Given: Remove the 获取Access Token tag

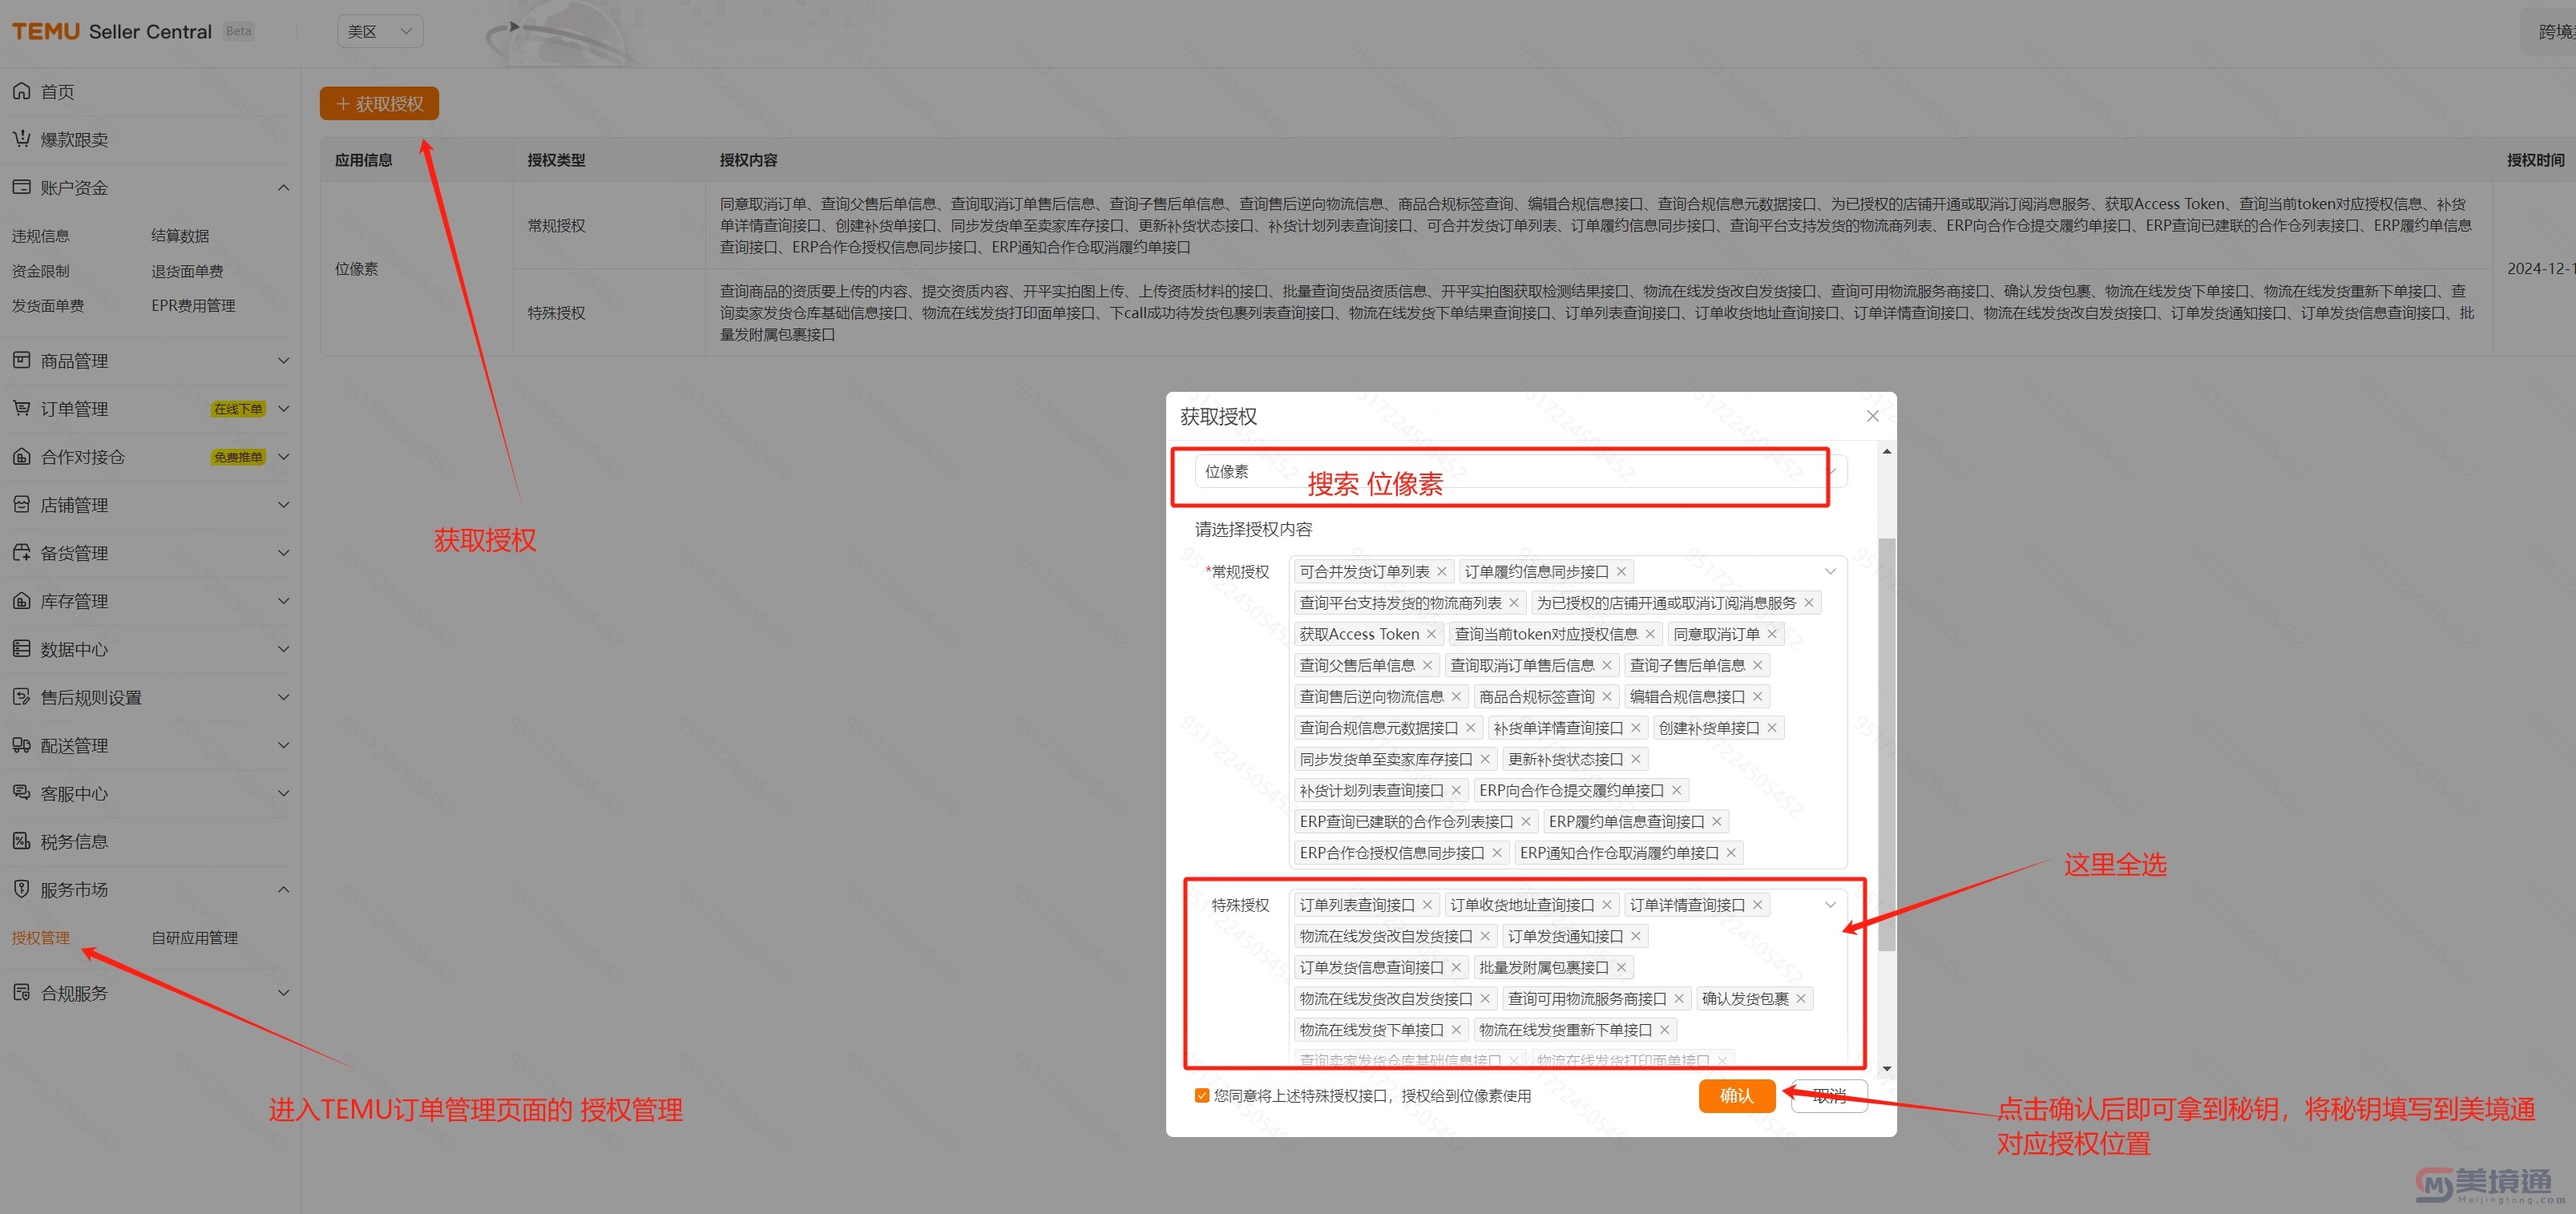Looking at the screenshot, I should pyautogui.click(x=1431, y=634).
